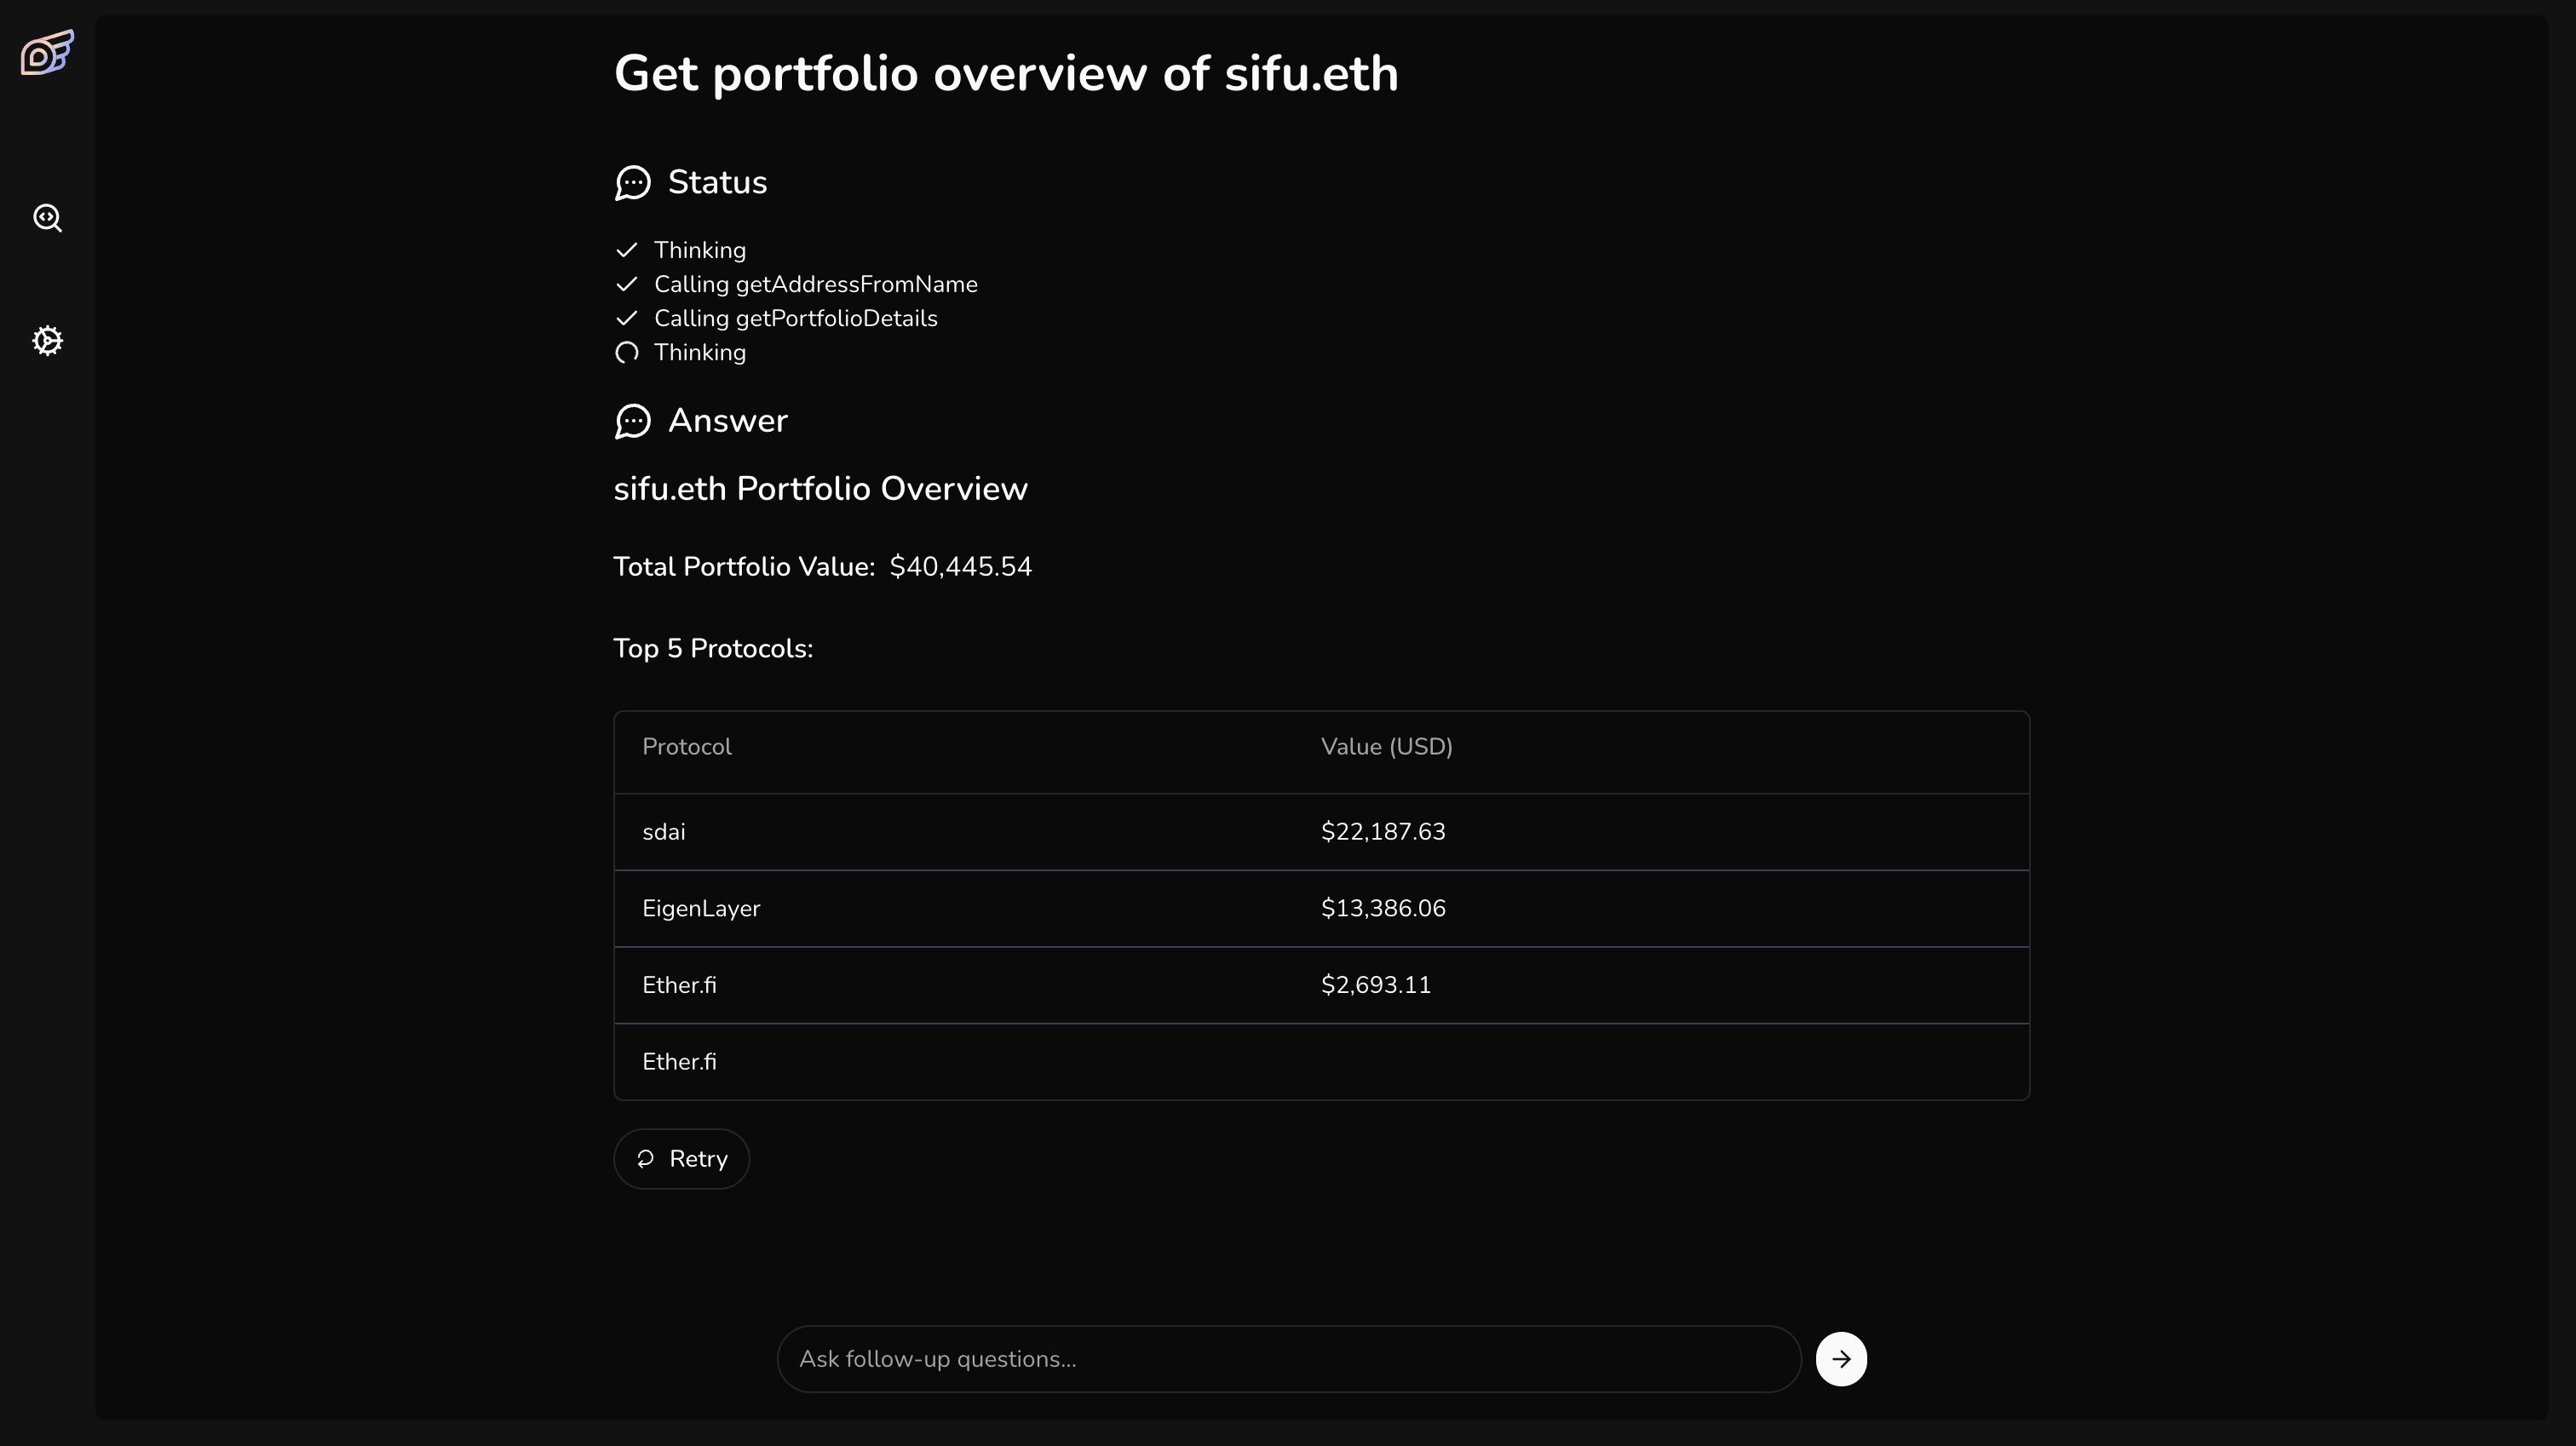
Task: Click the page title Get portfolio overview
Action: coord(1006,74)
